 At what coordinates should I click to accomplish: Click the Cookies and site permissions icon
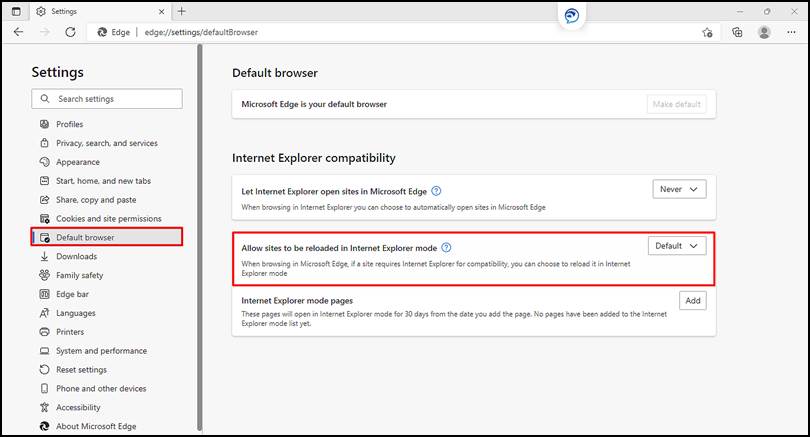point(44,218)
